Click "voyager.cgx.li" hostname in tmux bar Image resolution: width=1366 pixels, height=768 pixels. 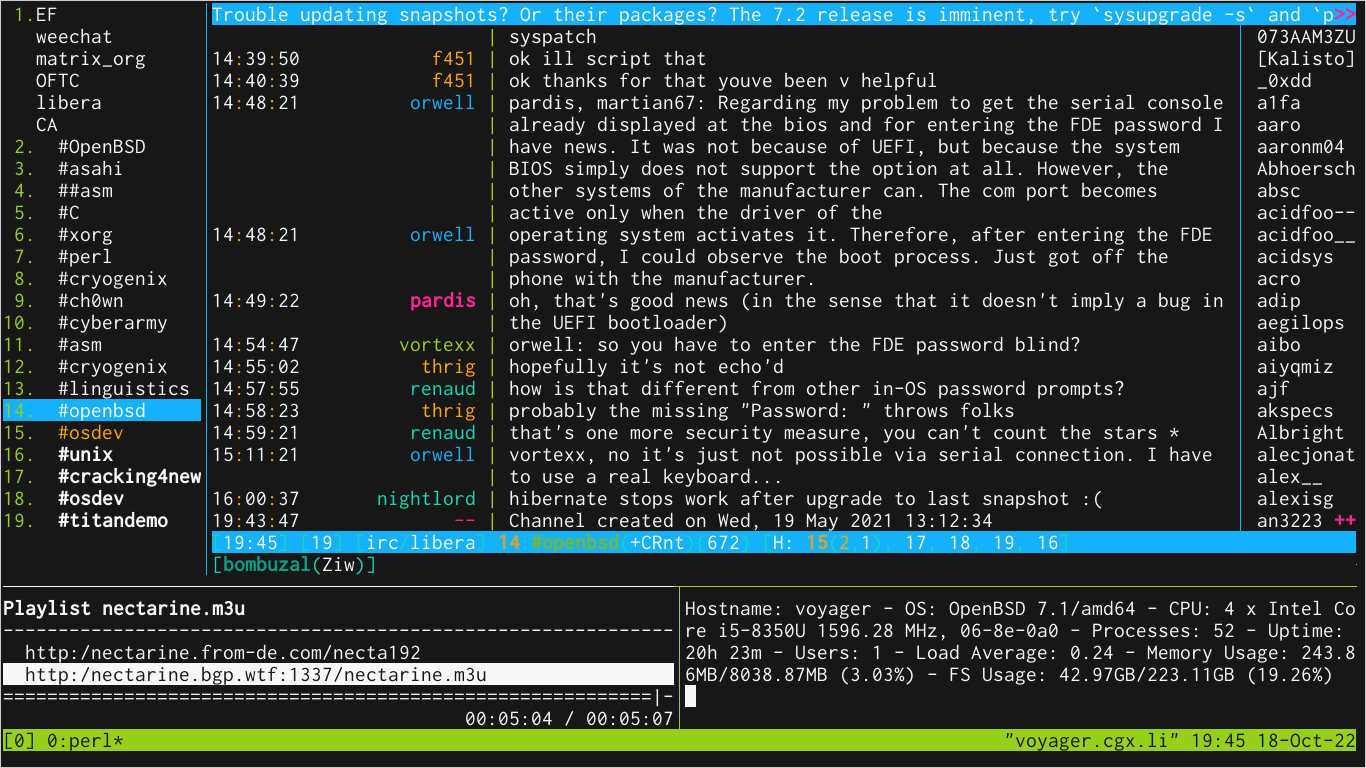tap(1092, 741)
